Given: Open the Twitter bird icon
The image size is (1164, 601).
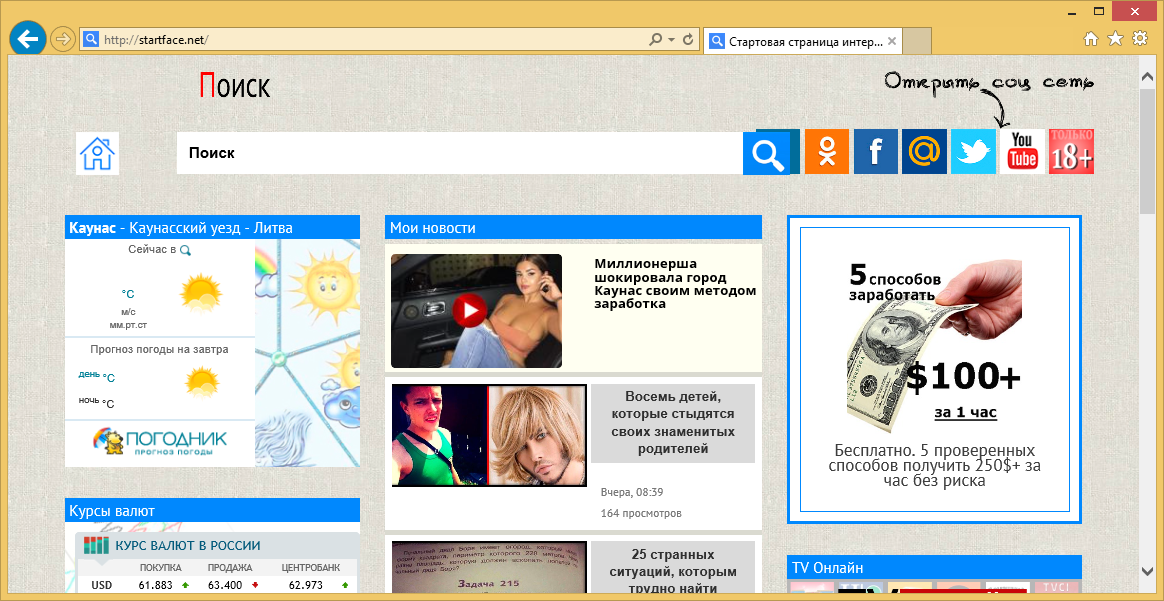Looking at the screenshot, I should 973,151.
